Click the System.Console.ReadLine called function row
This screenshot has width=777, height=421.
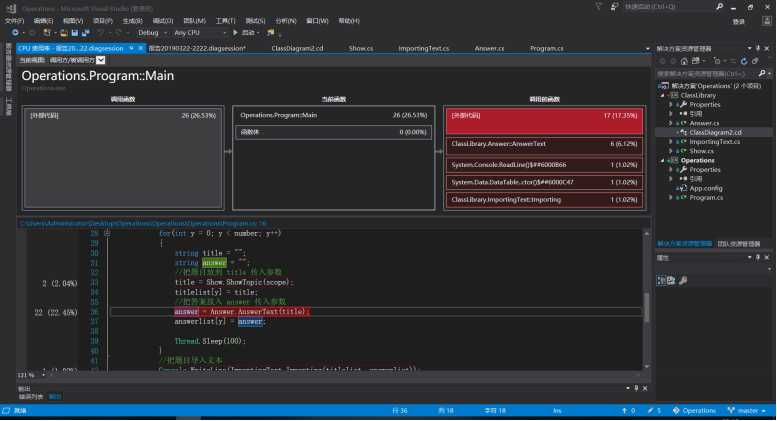545,165
